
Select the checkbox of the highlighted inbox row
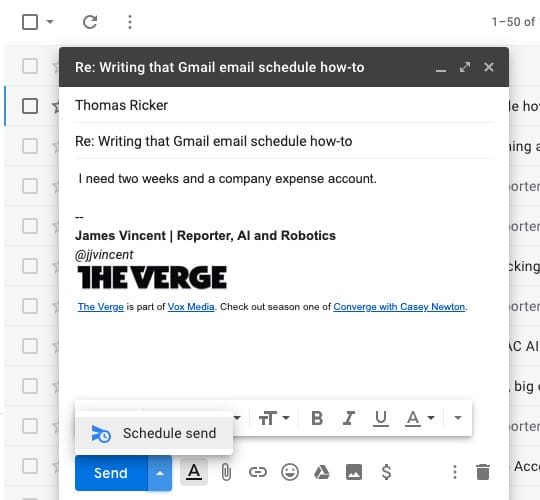tap(30, 106)
